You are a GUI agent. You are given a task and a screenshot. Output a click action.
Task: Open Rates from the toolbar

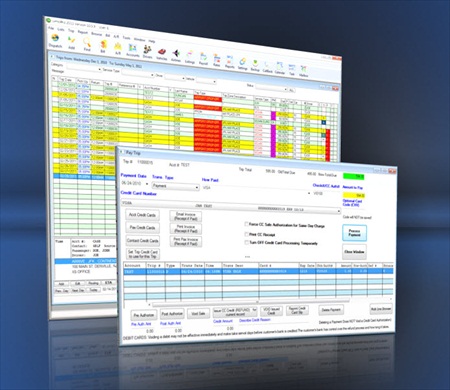click(217, 60)
